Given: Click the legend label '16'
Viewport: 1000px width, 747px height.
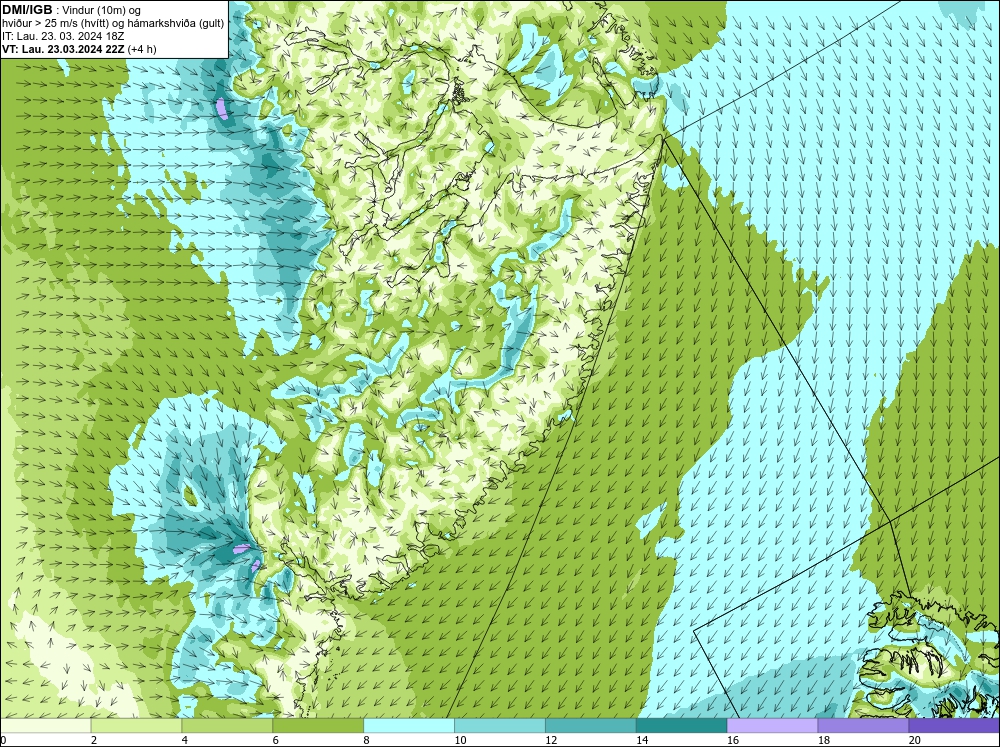Looking at the screenshot, I should (x=733, y=740).
